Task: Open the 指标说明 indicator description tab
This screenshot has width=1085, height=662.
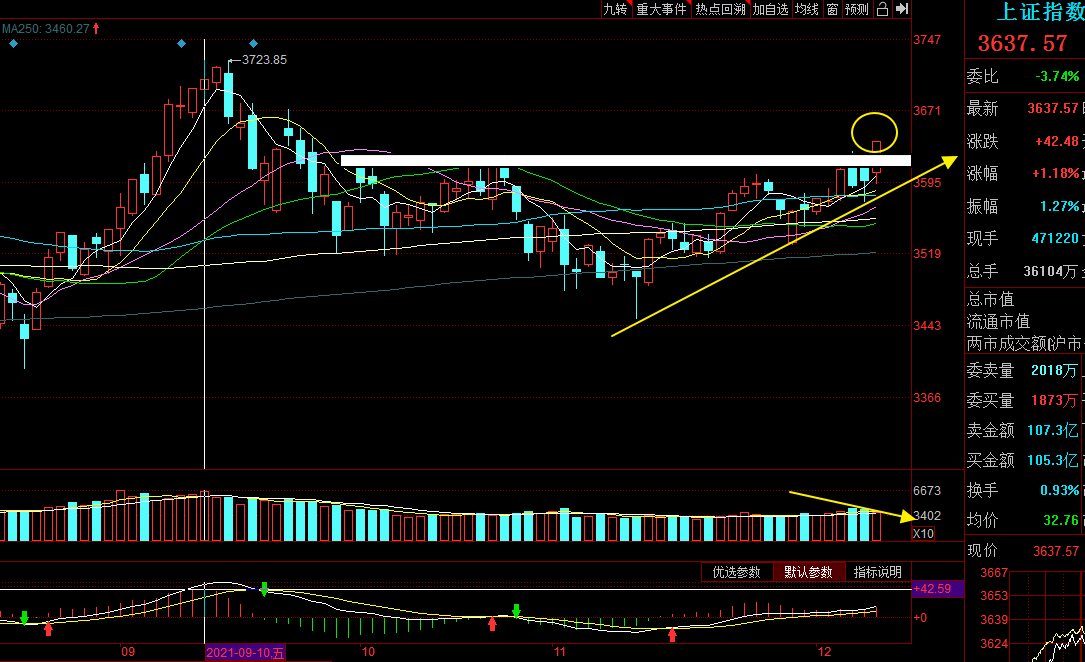Action: pyautogui.click(x=877, y=572)
